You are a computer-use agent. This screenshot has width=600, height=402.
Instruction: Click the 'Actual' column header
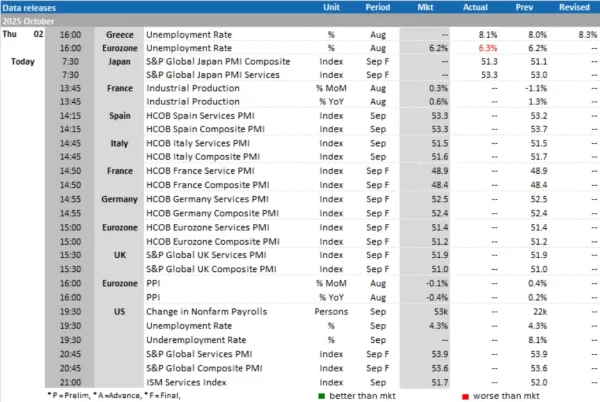pyautogui.click(x=478, y=7)
